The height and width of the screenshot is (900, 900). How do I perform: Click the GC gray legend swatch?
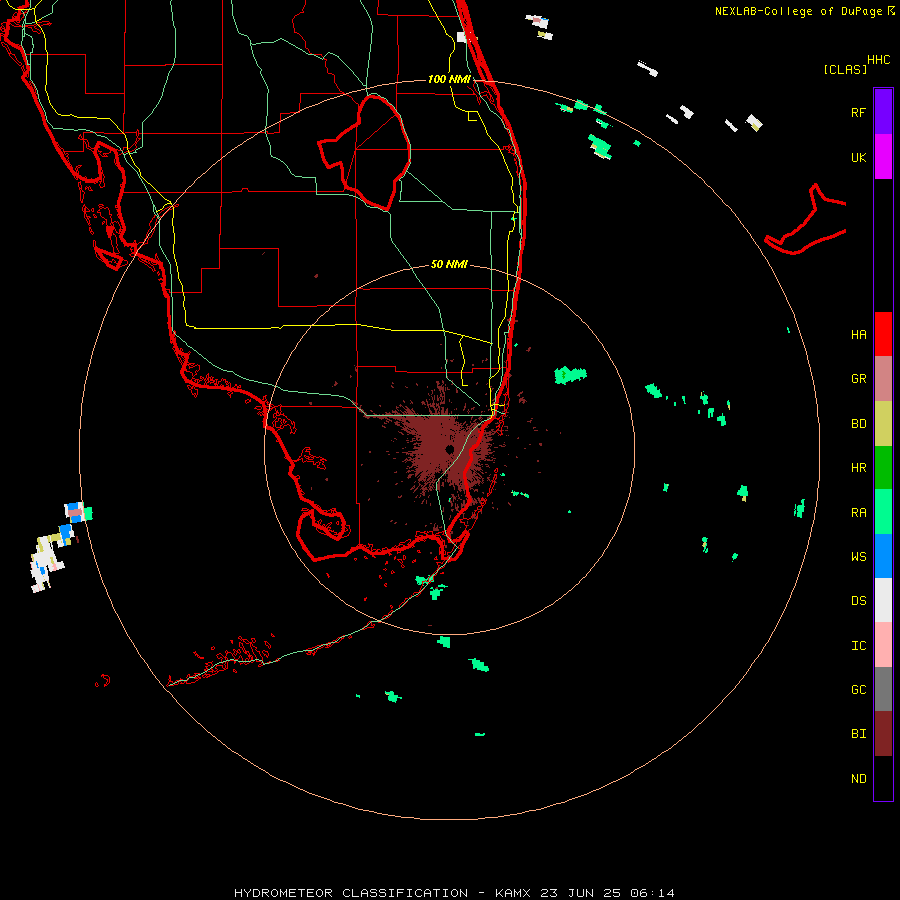point(883,689)
